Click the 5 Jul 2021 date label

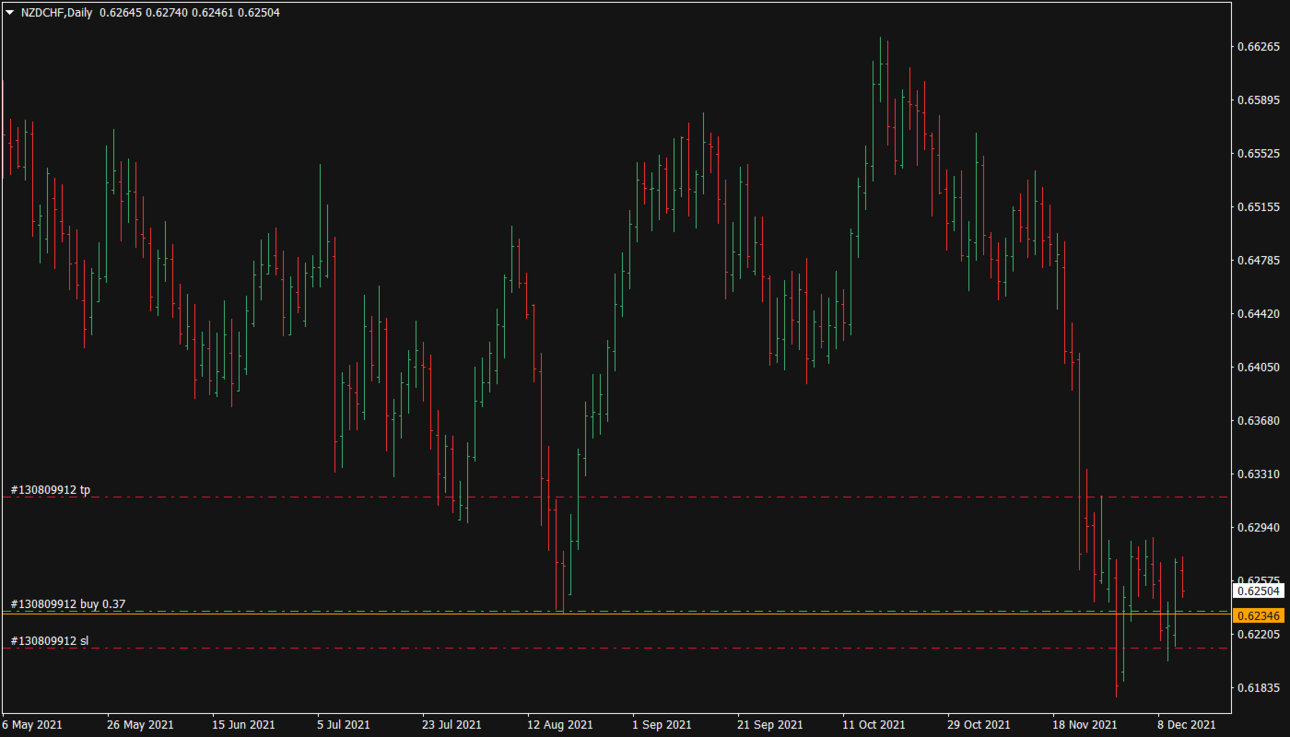344,724
